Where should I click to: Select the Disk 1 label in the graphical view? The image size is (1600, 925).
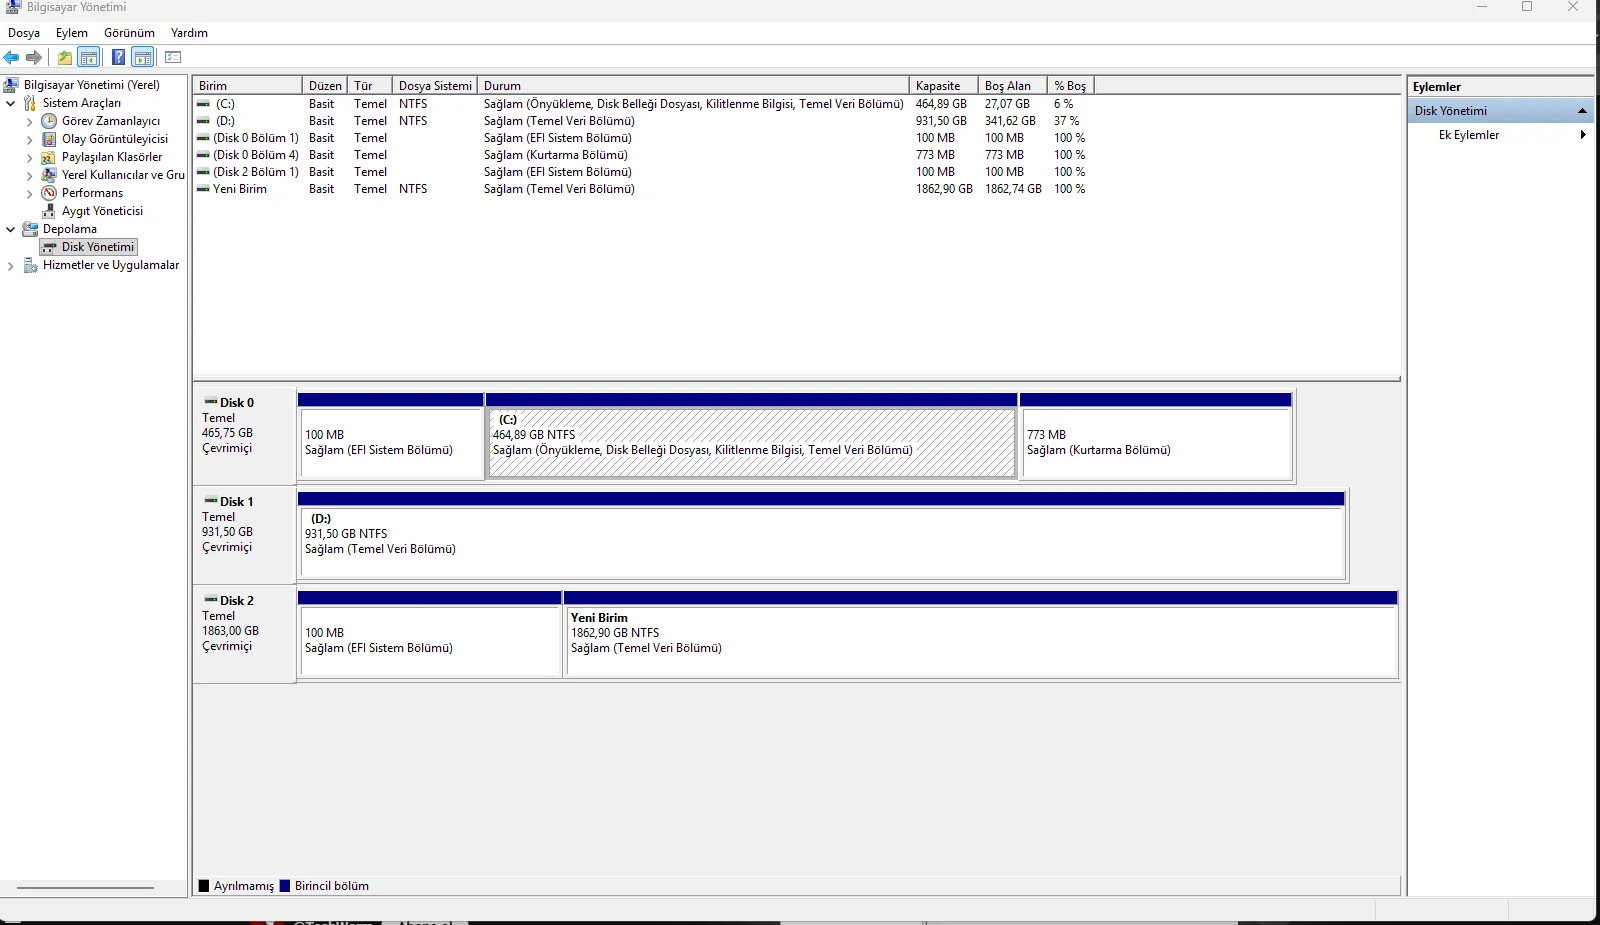click(237, 502)
